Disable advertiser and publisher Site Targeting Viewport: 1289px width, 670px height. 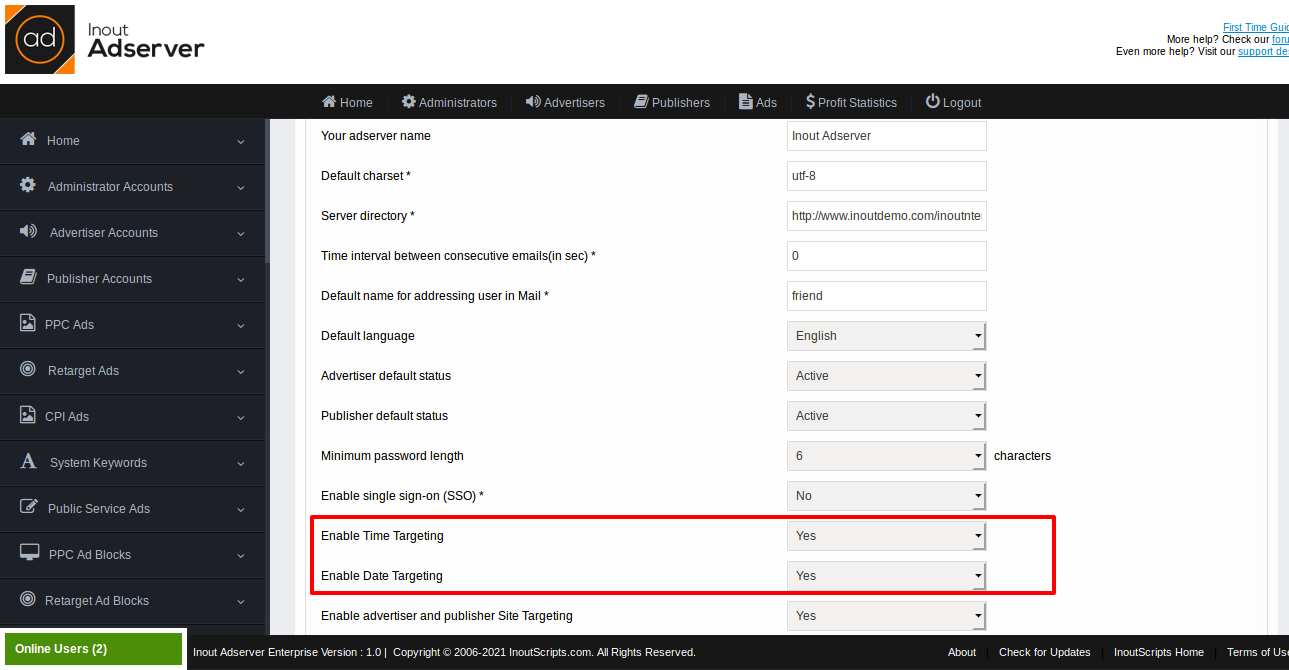coord(884,615)
